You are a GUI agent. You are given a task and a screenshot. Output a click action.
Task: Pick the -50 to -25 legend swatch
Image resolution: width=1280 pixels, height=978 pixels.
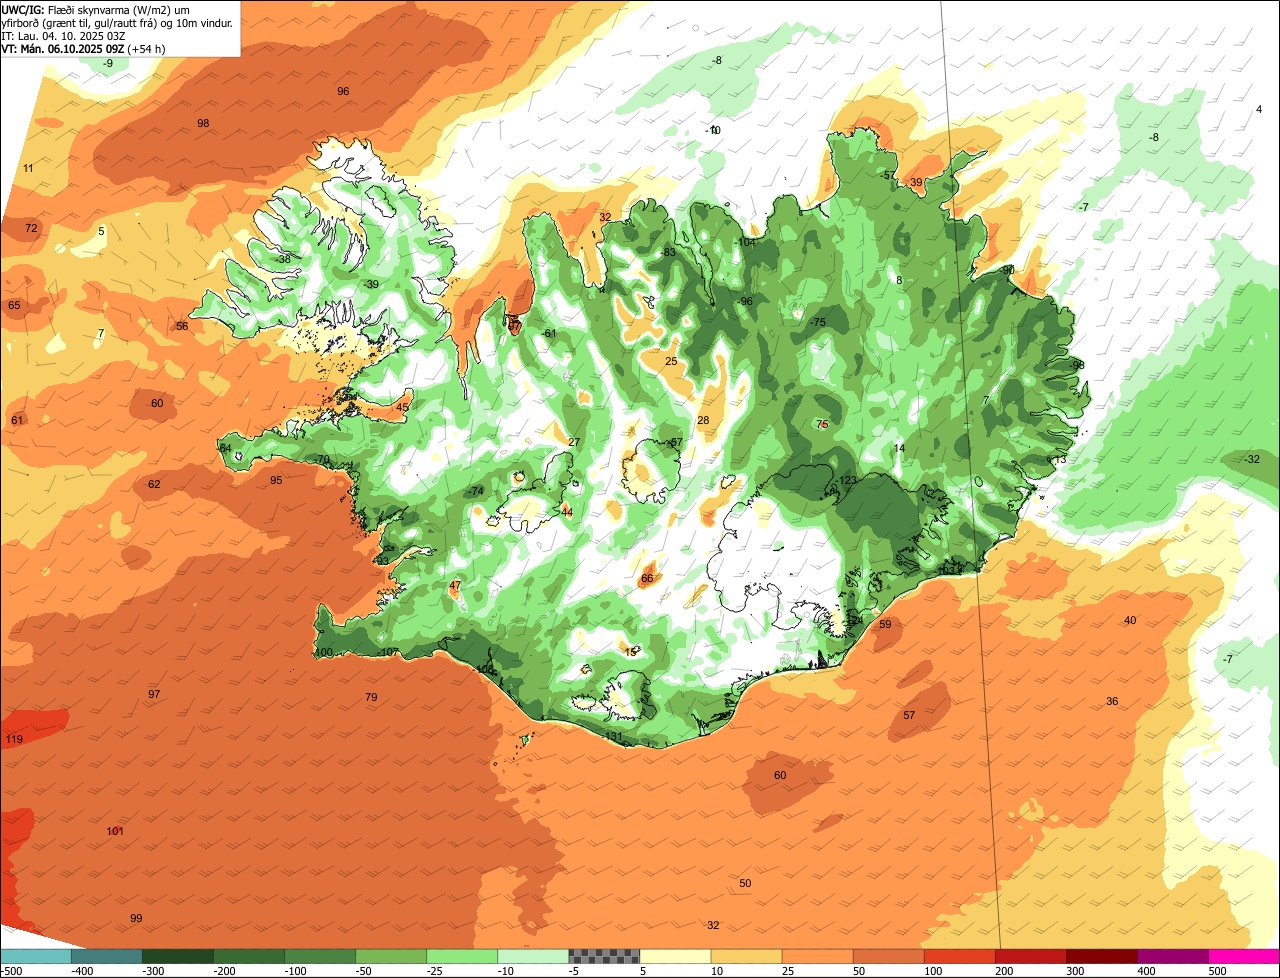pyautogui.click(x=391, y=956)
